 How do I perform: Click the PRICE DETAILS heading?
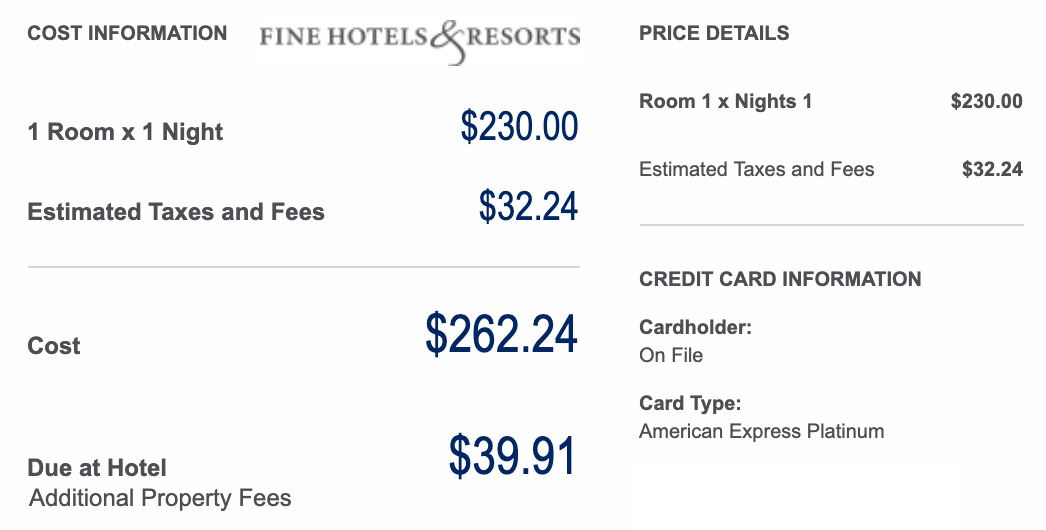point(714,33)
